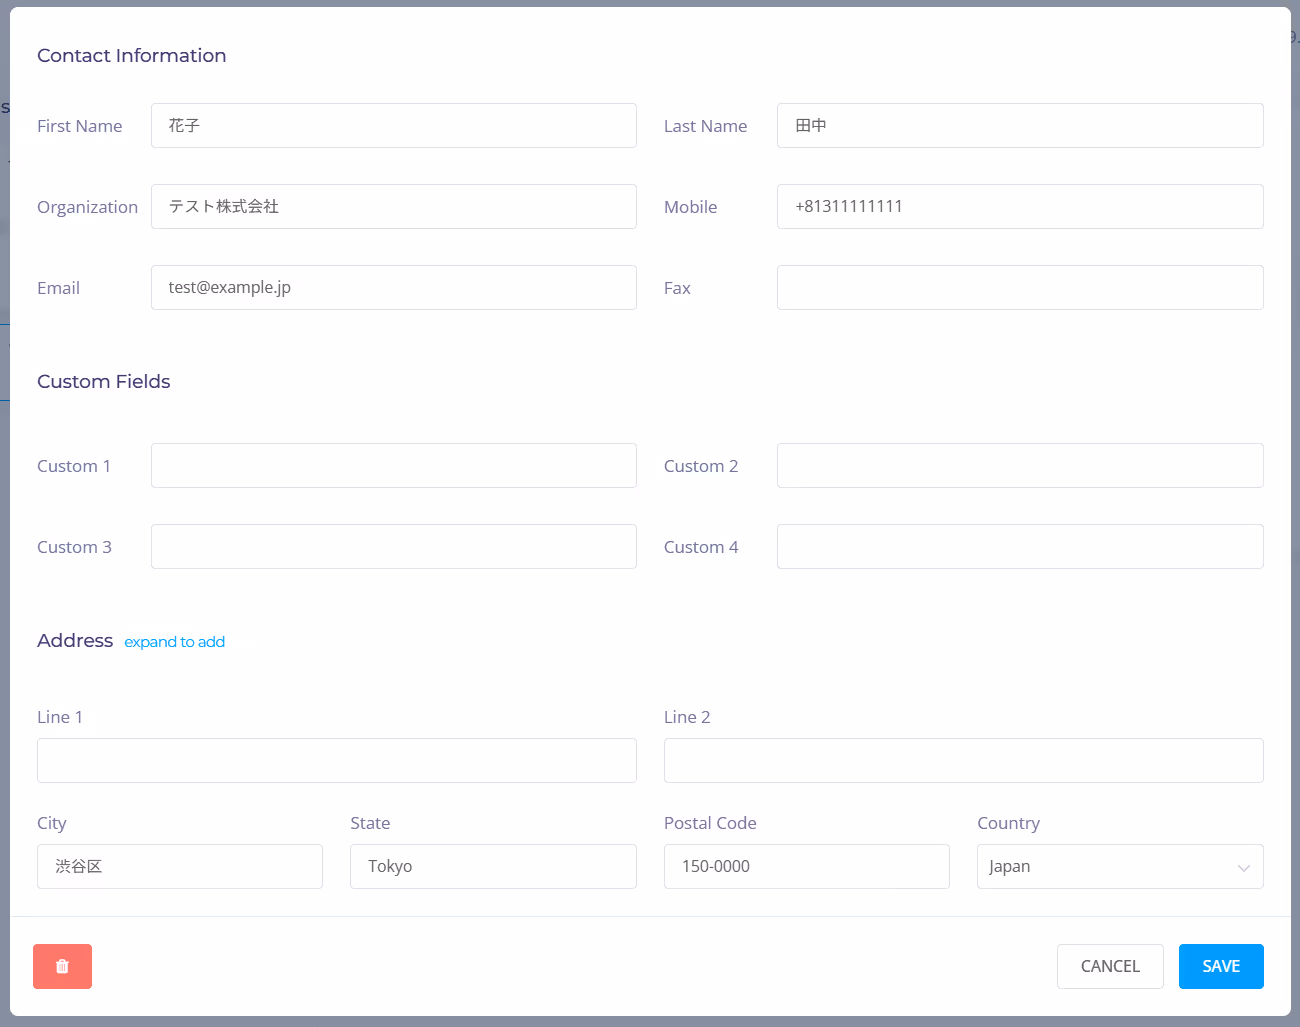The width and height of the screenshot is (1300, 1027).
Task: Click the Address section heading
Action: [x=75, y=641]
